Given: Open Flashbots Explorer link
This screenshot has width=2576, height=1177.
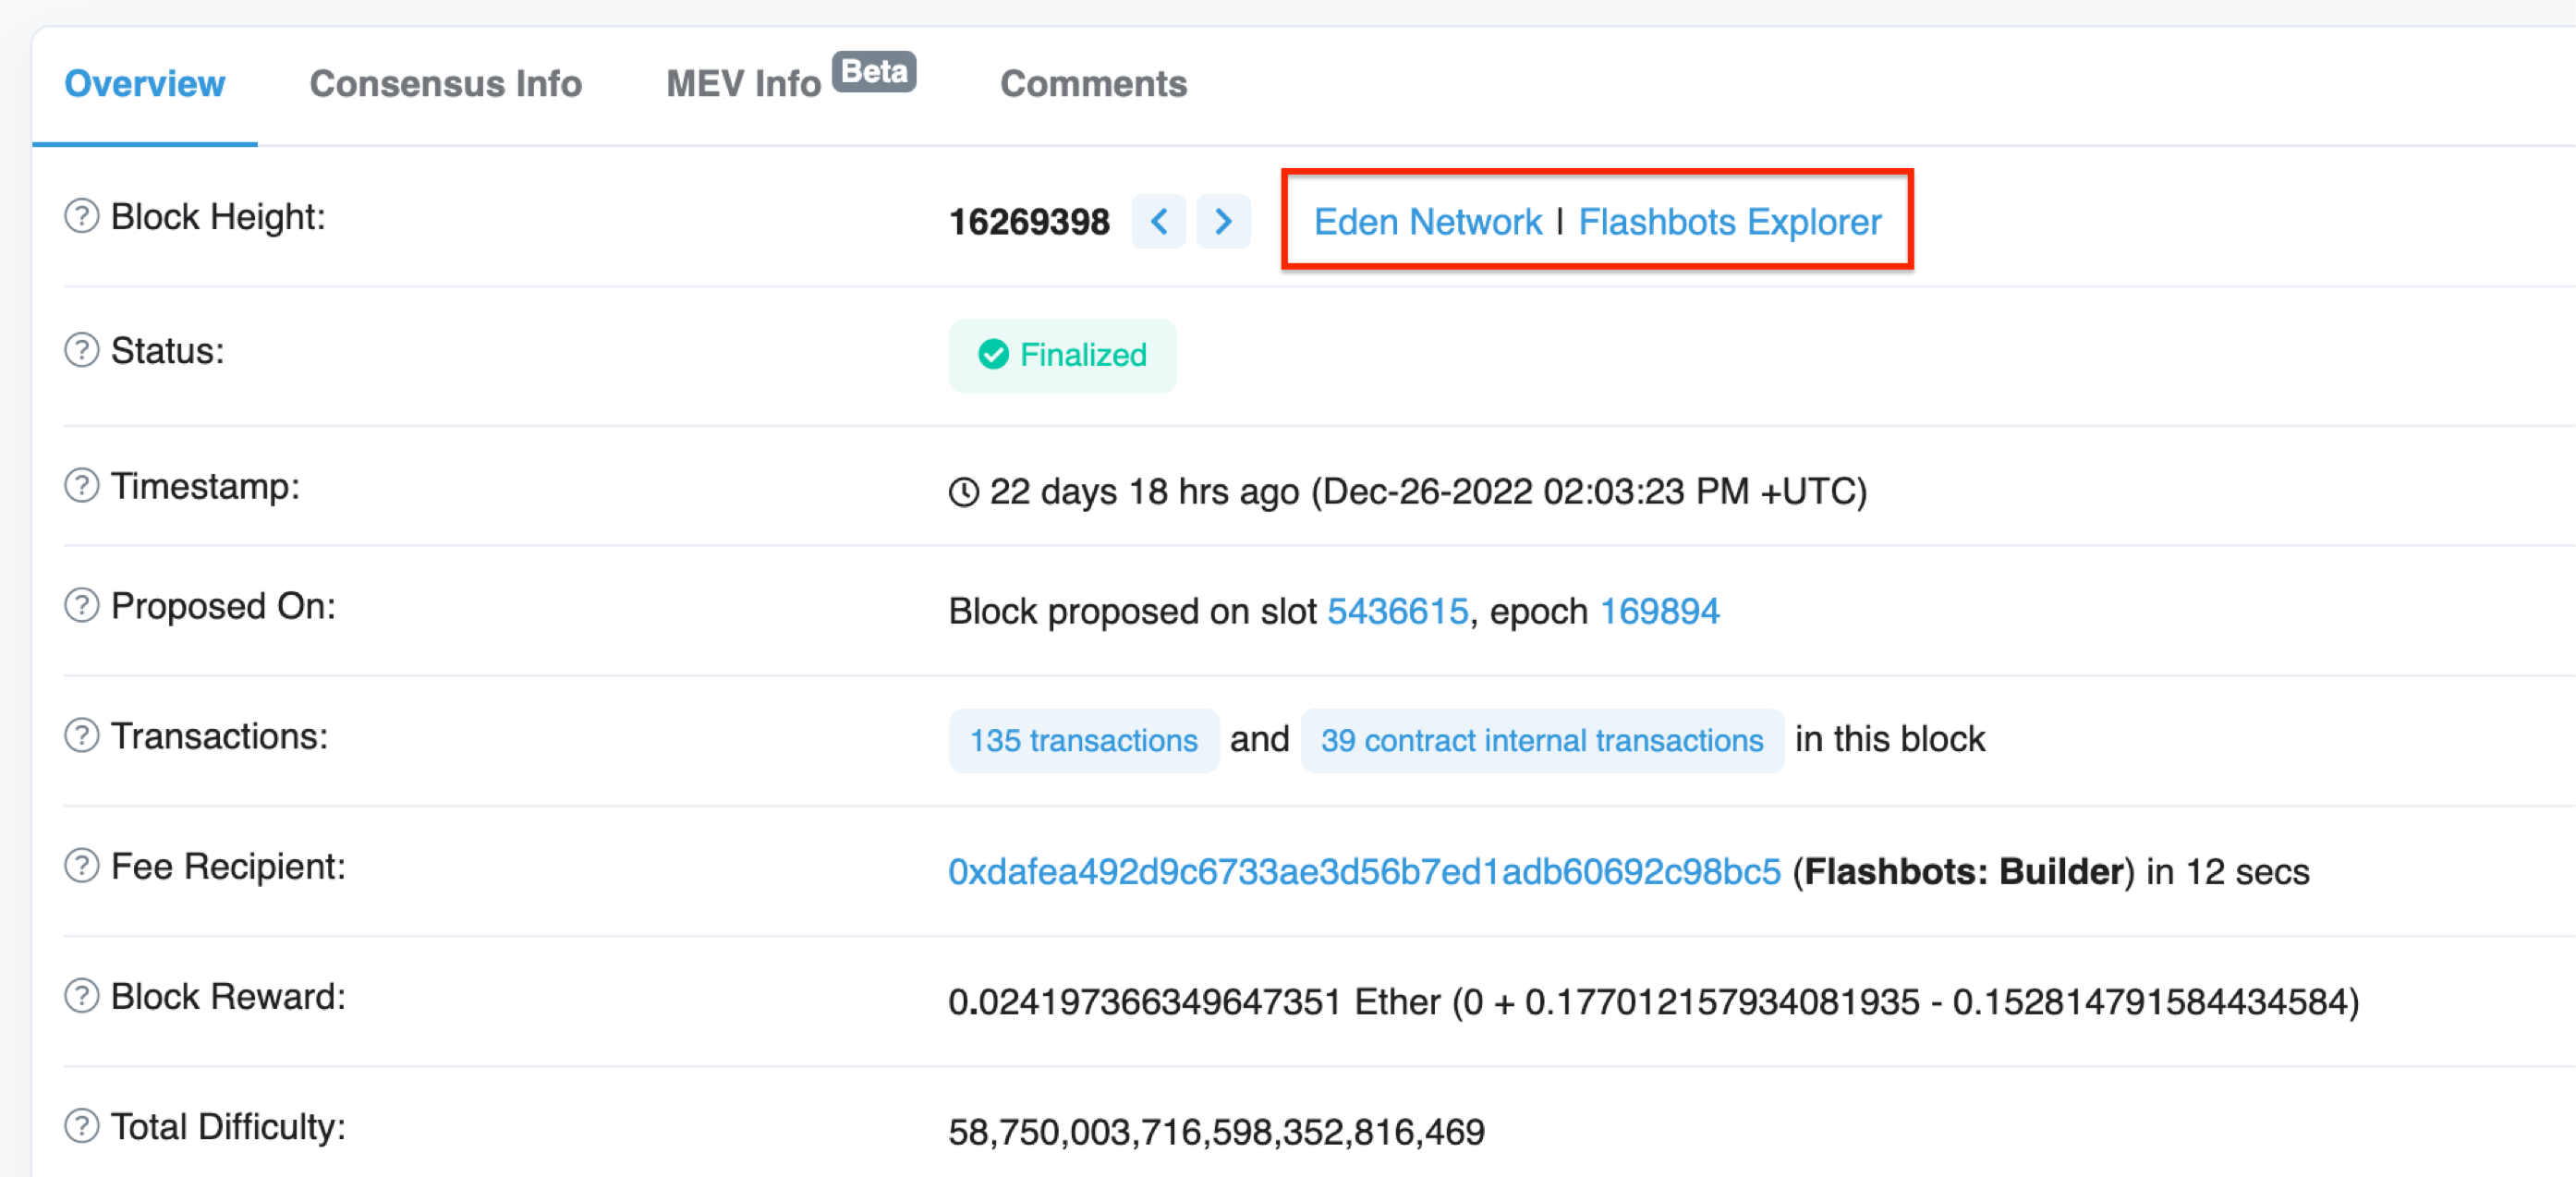Looking at the screenshot, I should 1729,222.
